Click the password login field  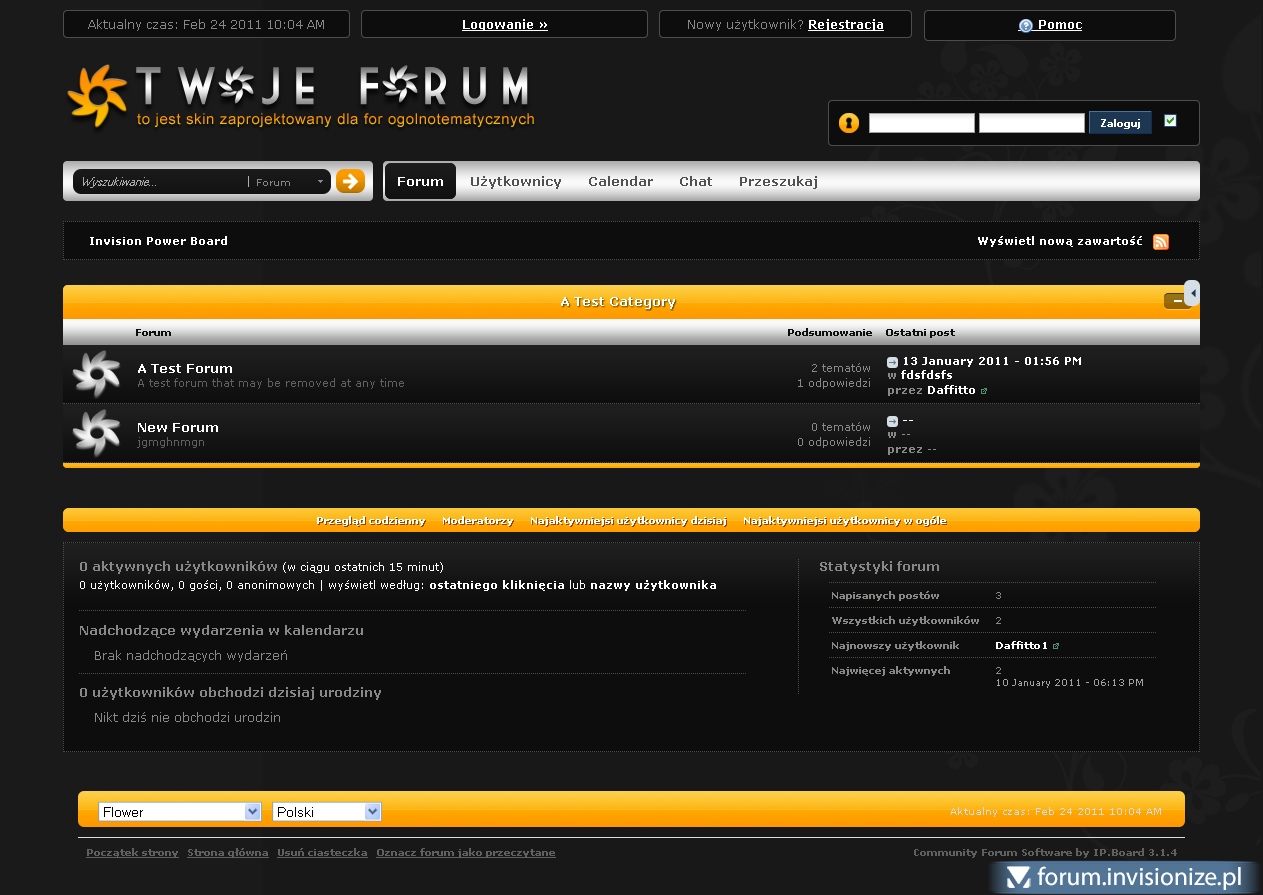coord(1032,123)
